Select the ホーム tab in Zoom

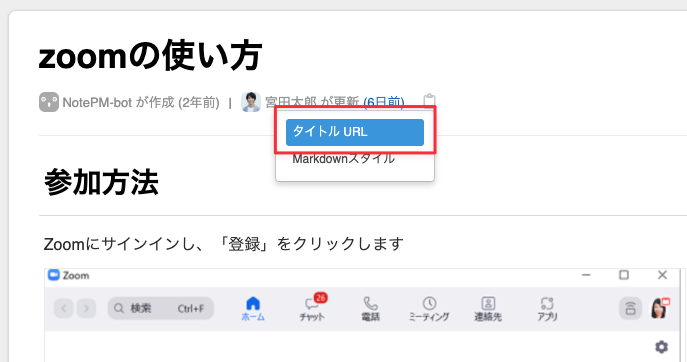pyautogui.click(x=253, y=309)
